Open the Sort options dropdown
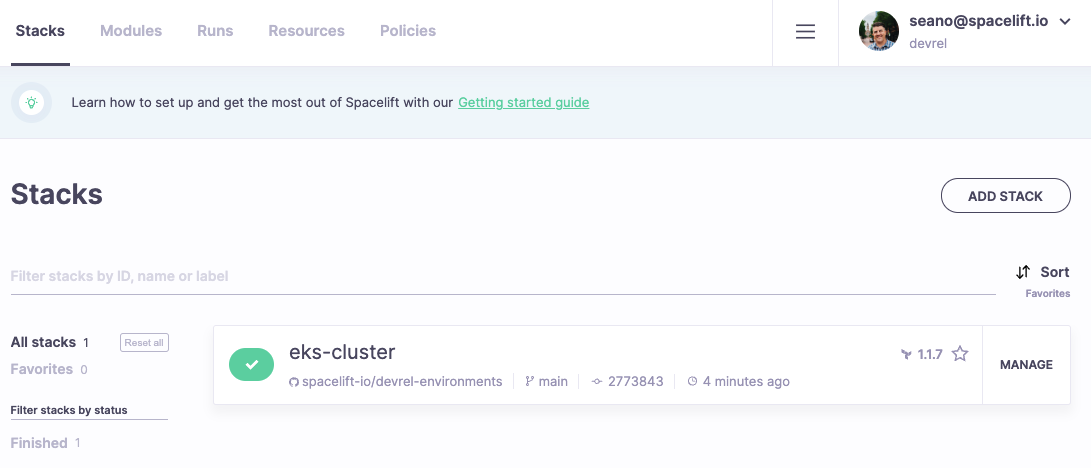 (x=1042, y=272)
